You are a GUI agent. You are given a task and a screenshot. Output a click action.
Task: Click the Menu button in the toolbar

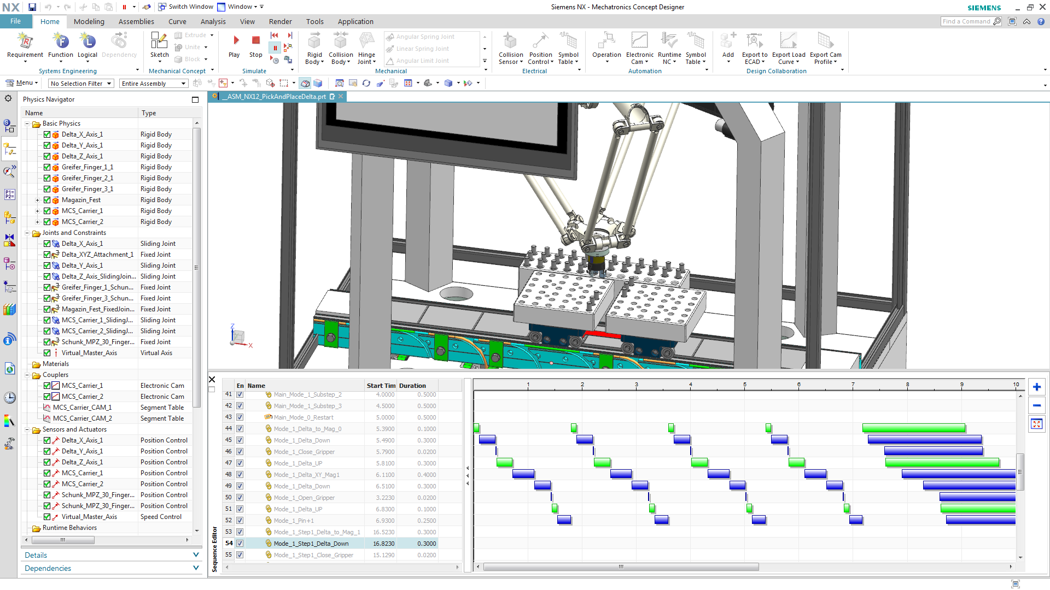coord(24,84)
